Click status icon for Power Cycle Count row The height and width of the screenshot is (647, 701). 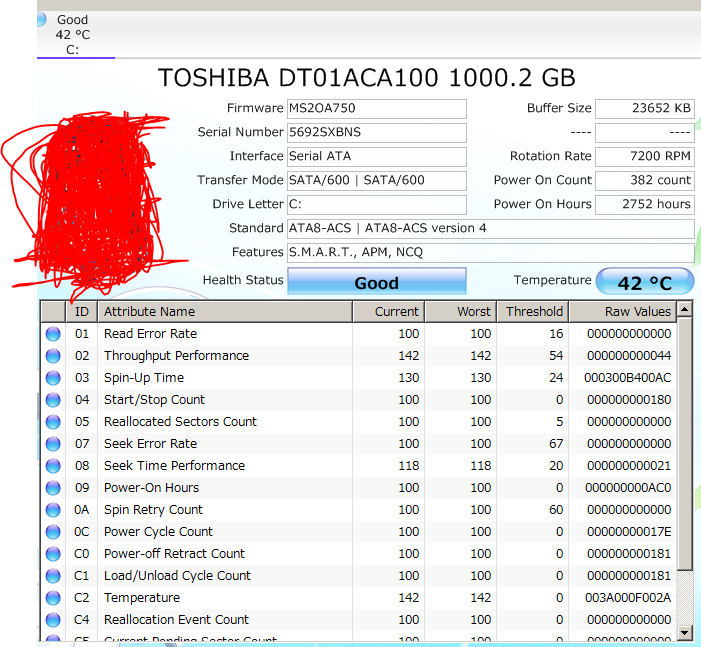(x=53, y=531)
